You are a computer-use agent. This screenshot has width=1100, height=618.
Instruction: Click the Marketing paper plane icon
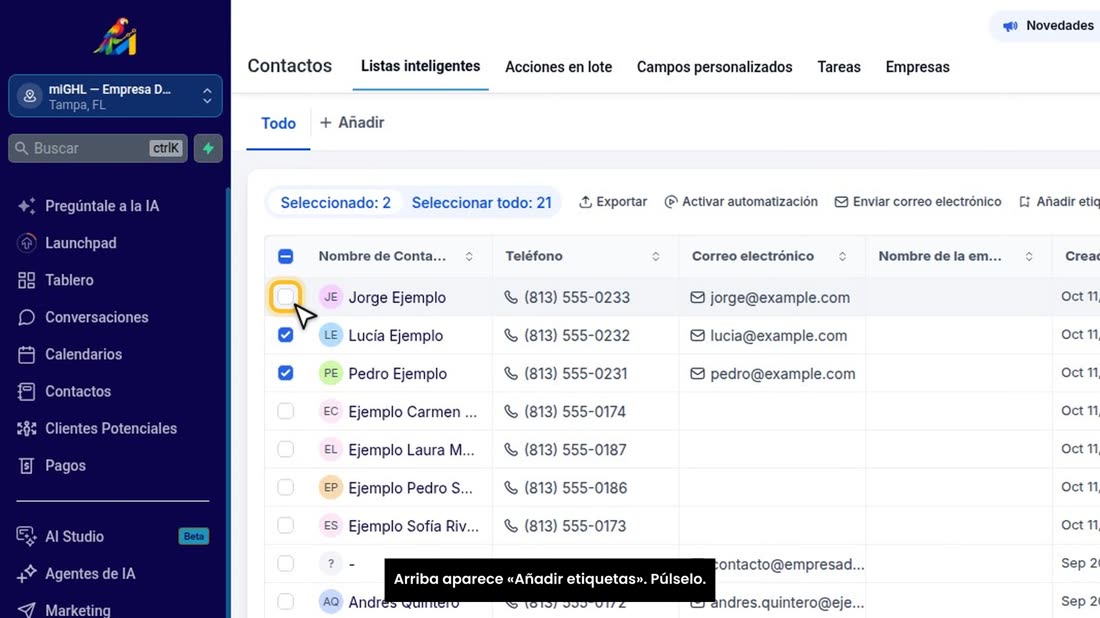[x=27, y=610]
